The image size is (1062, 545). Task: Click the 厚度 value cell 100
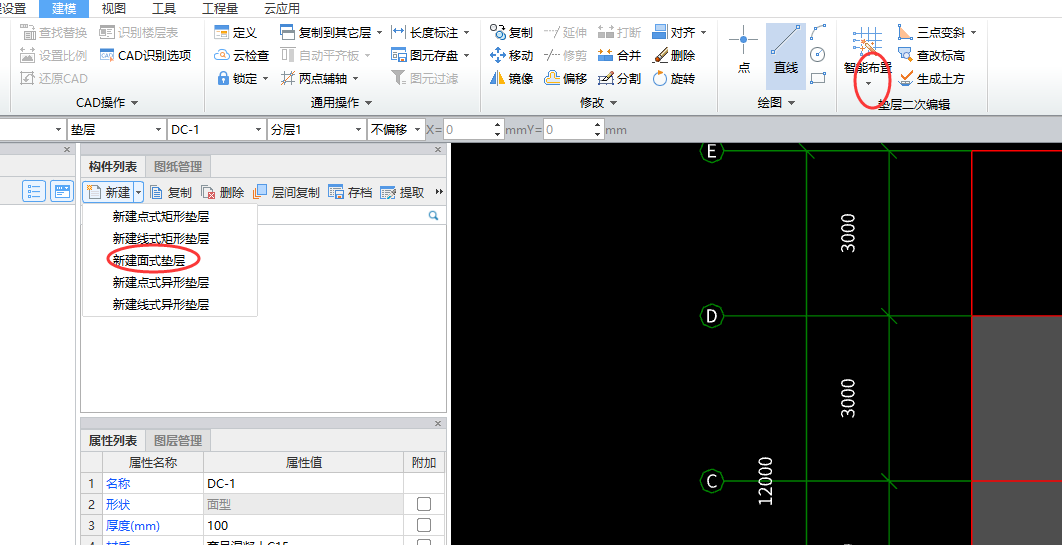click(x=303, y=525)
